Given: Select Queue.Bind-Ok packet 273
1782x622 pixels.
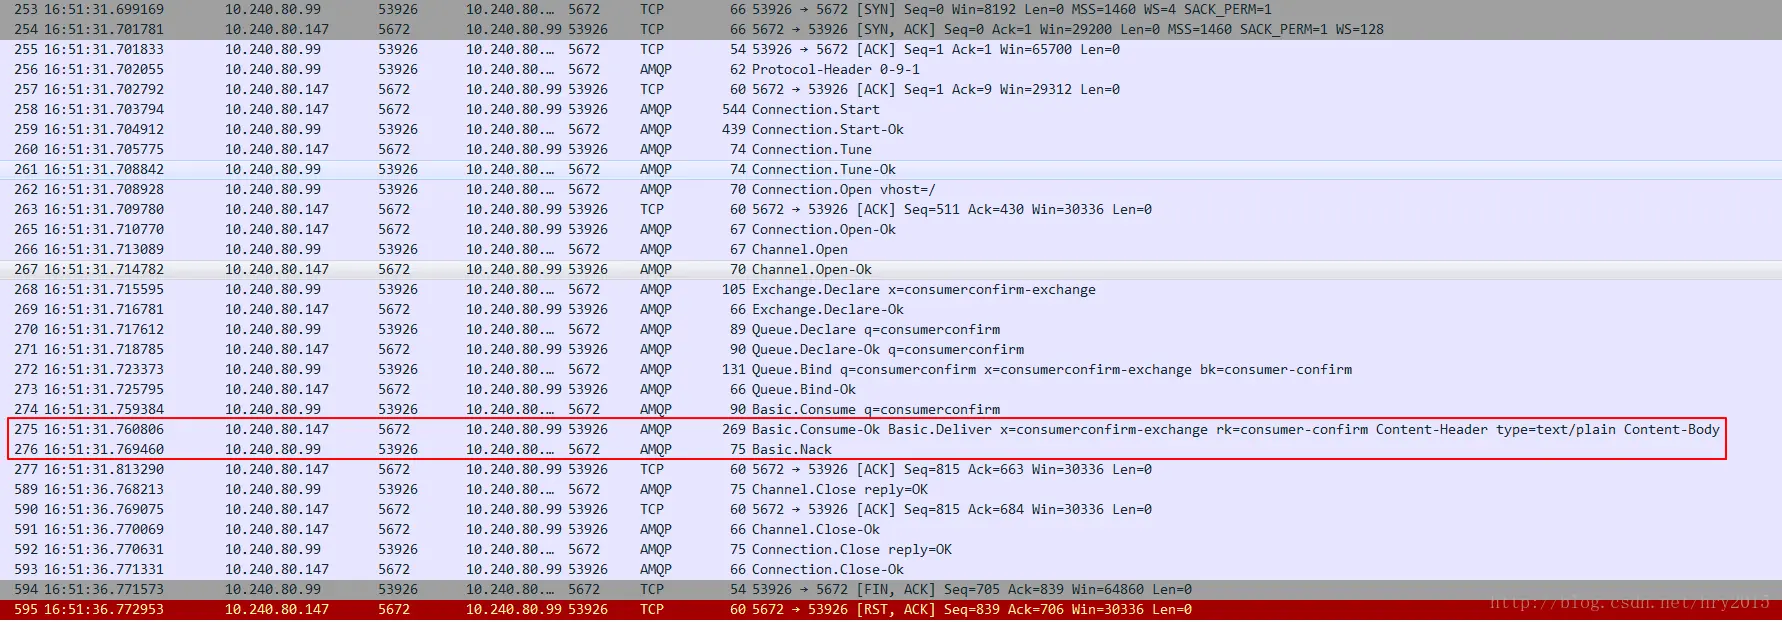Looking at the screenshot, I should coord(891,389).
